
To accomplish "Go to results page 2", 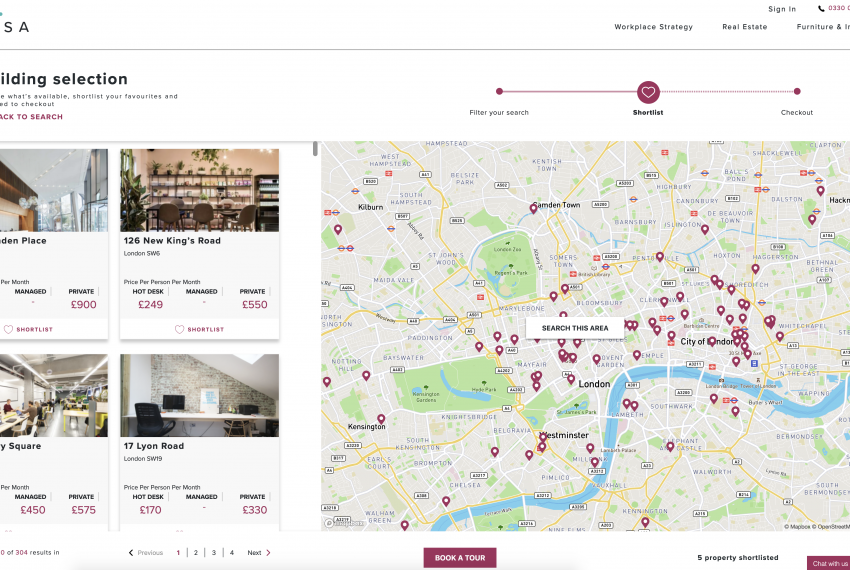I will [x=196, y=553].
